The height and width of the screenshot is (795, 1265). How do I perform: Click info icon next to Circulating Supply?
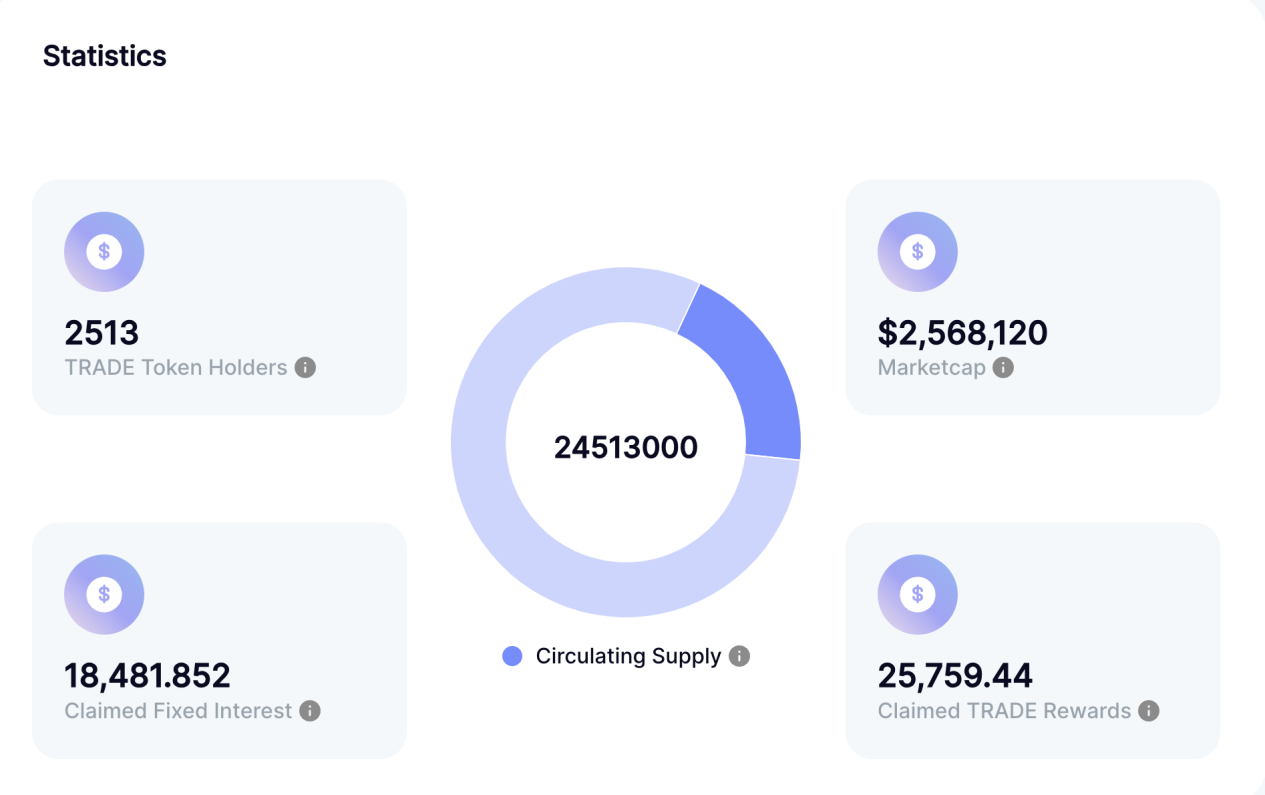click(739, 656)
